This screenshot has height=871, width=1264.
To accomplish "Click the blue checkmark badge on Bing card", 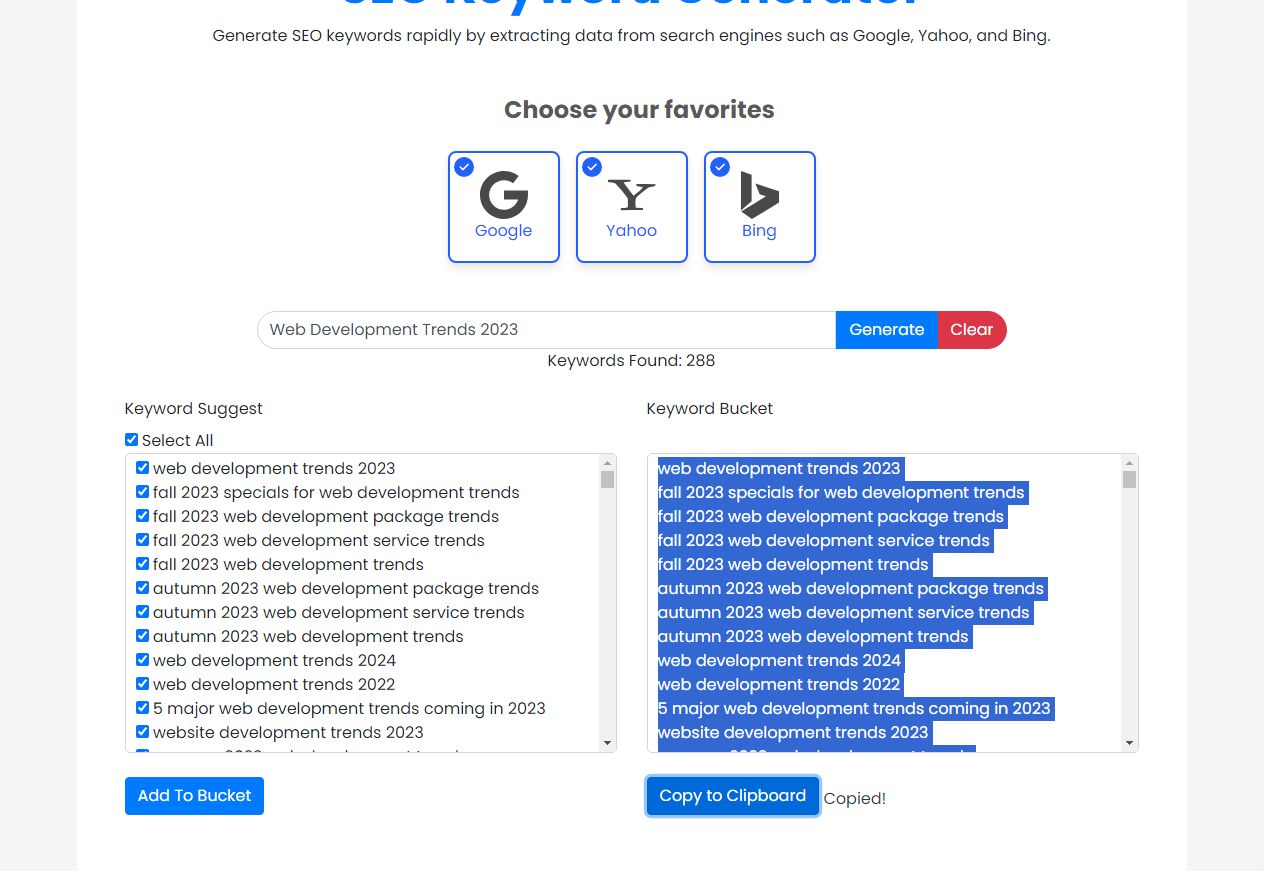I will coord(720,167).
